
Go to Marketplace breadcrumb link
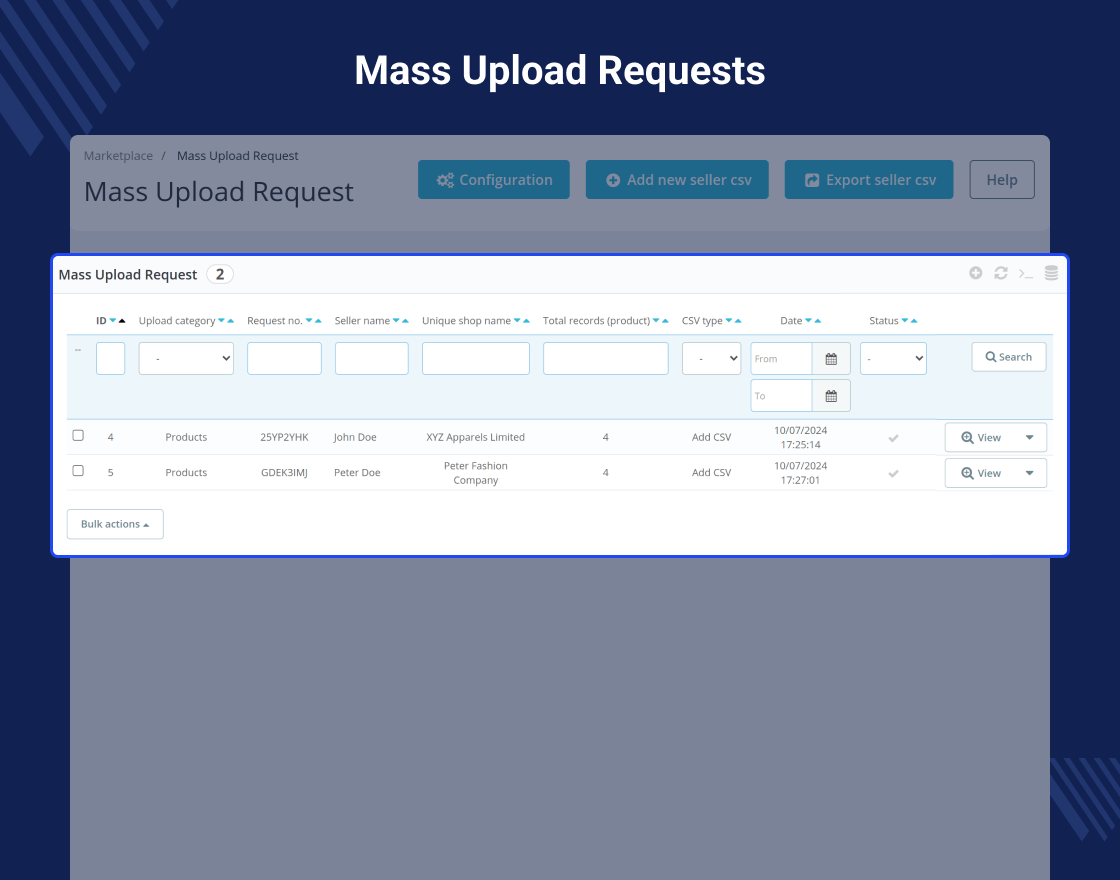click(118, 156)
